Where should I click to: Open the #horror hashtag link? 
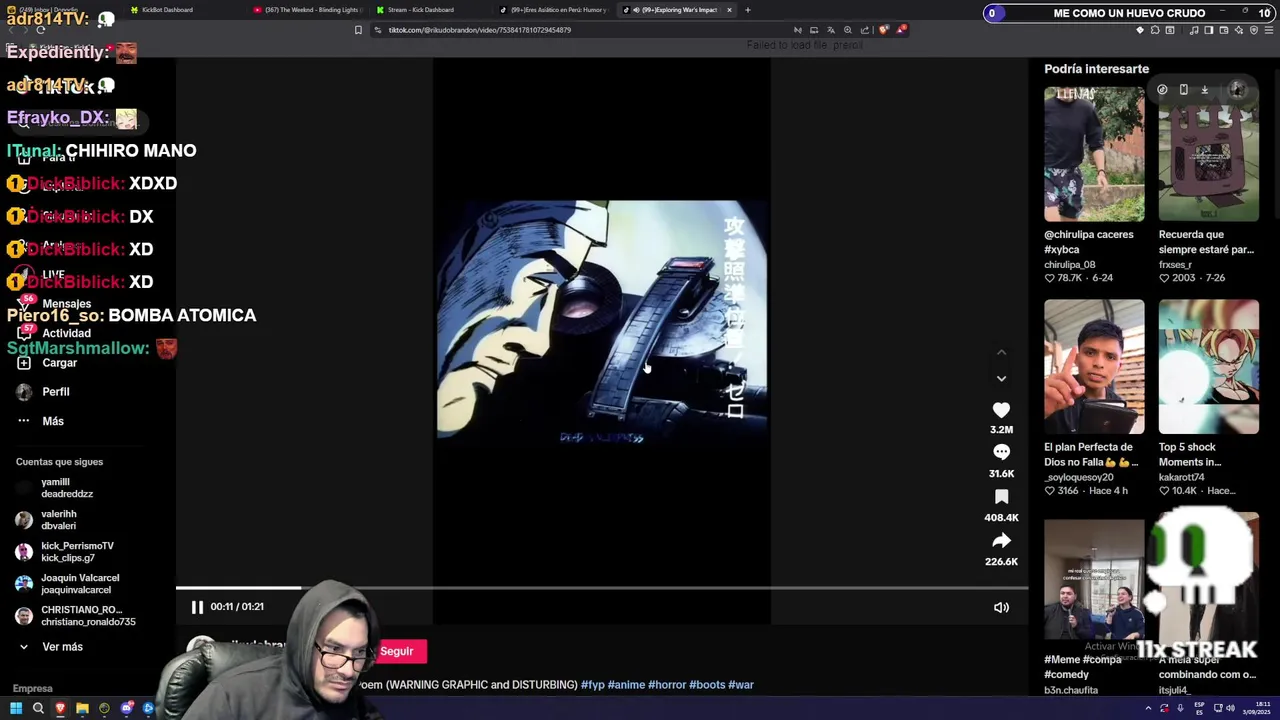coord(667,685)
